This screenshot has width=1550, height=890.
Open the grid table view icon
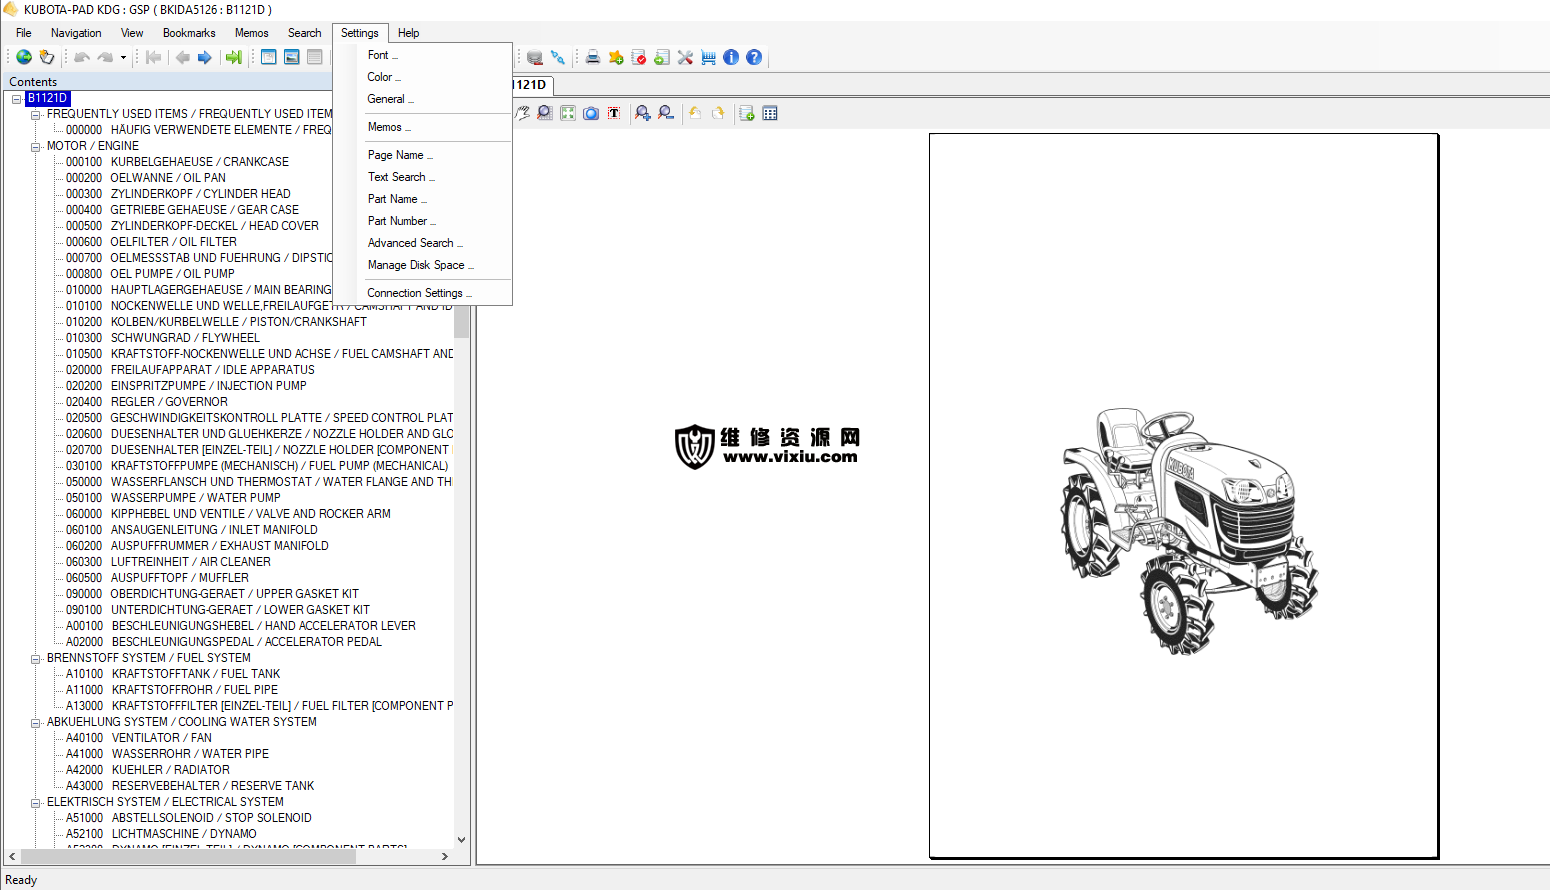(770, 113)
